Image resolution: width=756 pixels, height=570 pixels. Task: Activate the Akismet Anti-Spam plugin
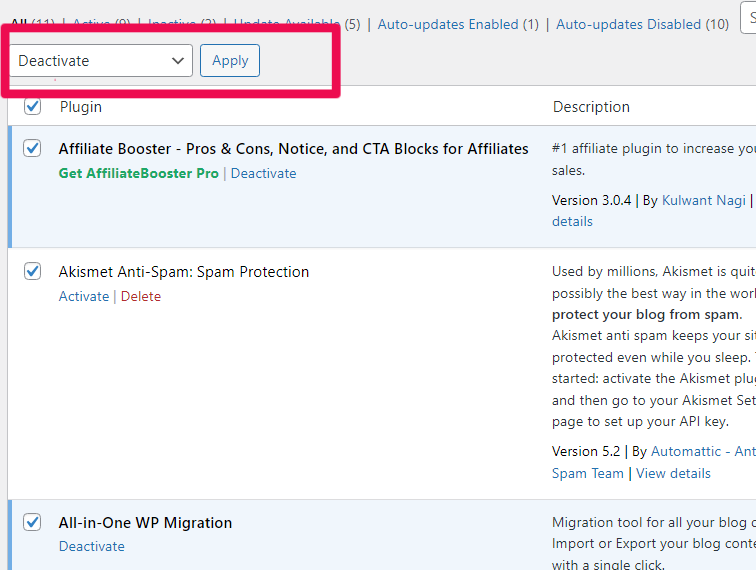pyautogui.click(x=84, y=296)
